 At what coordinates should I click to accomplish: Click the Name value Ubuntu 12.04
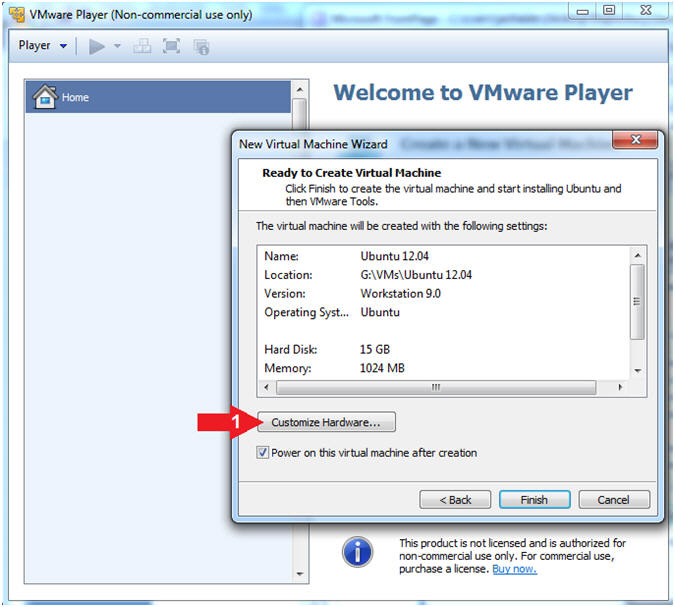coord(394,256)
